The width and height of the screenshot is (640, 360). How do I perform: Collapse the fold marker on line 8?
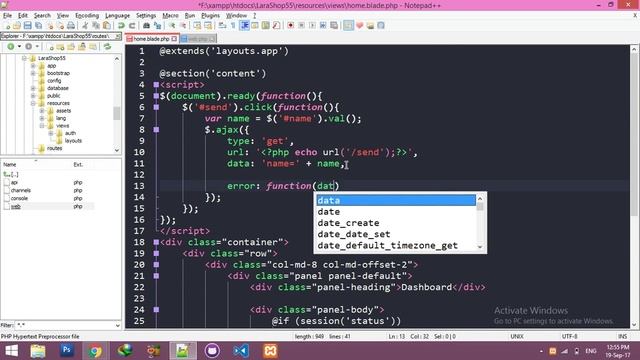tap(156, 130)
